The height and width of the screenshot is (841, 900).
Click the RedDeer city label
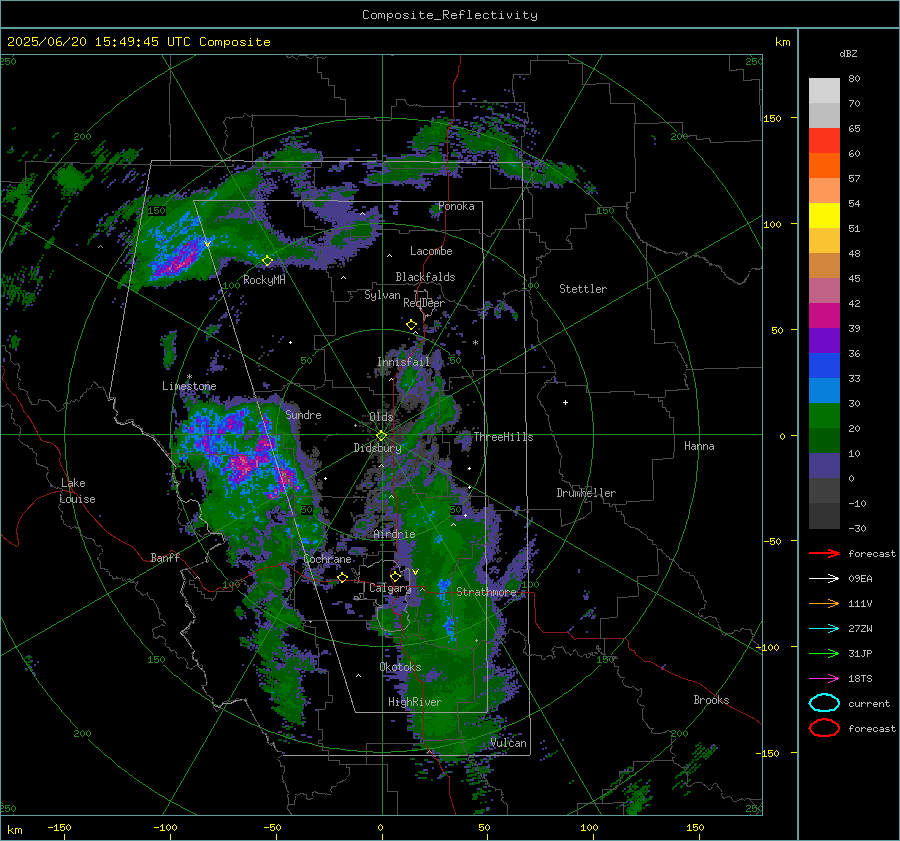pyautogui.click(x=424, y=303)
